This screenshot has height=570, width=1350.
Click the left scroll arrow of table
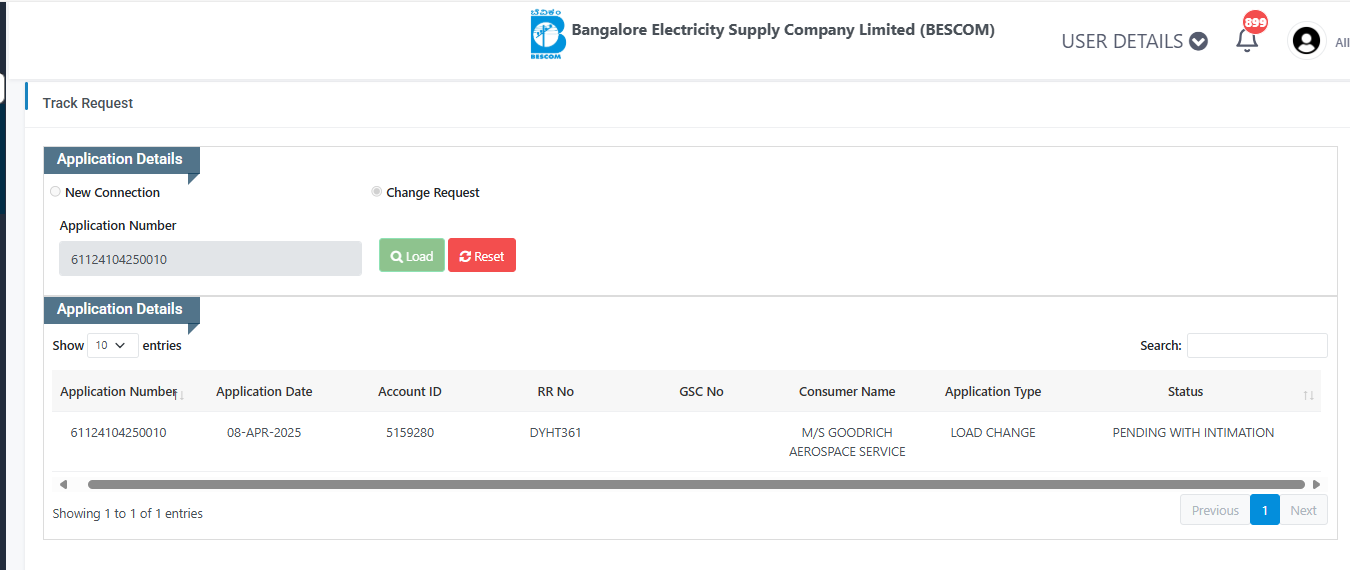(63, 484)
